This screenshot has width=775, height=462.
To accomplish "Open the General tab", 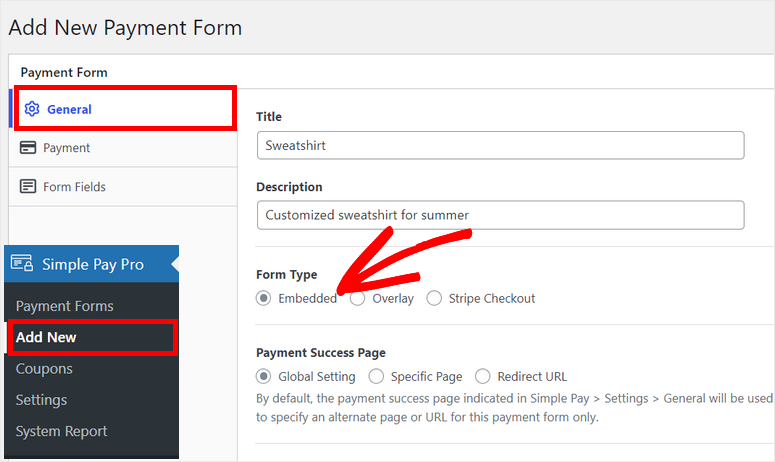I will [x=125, y=108].
